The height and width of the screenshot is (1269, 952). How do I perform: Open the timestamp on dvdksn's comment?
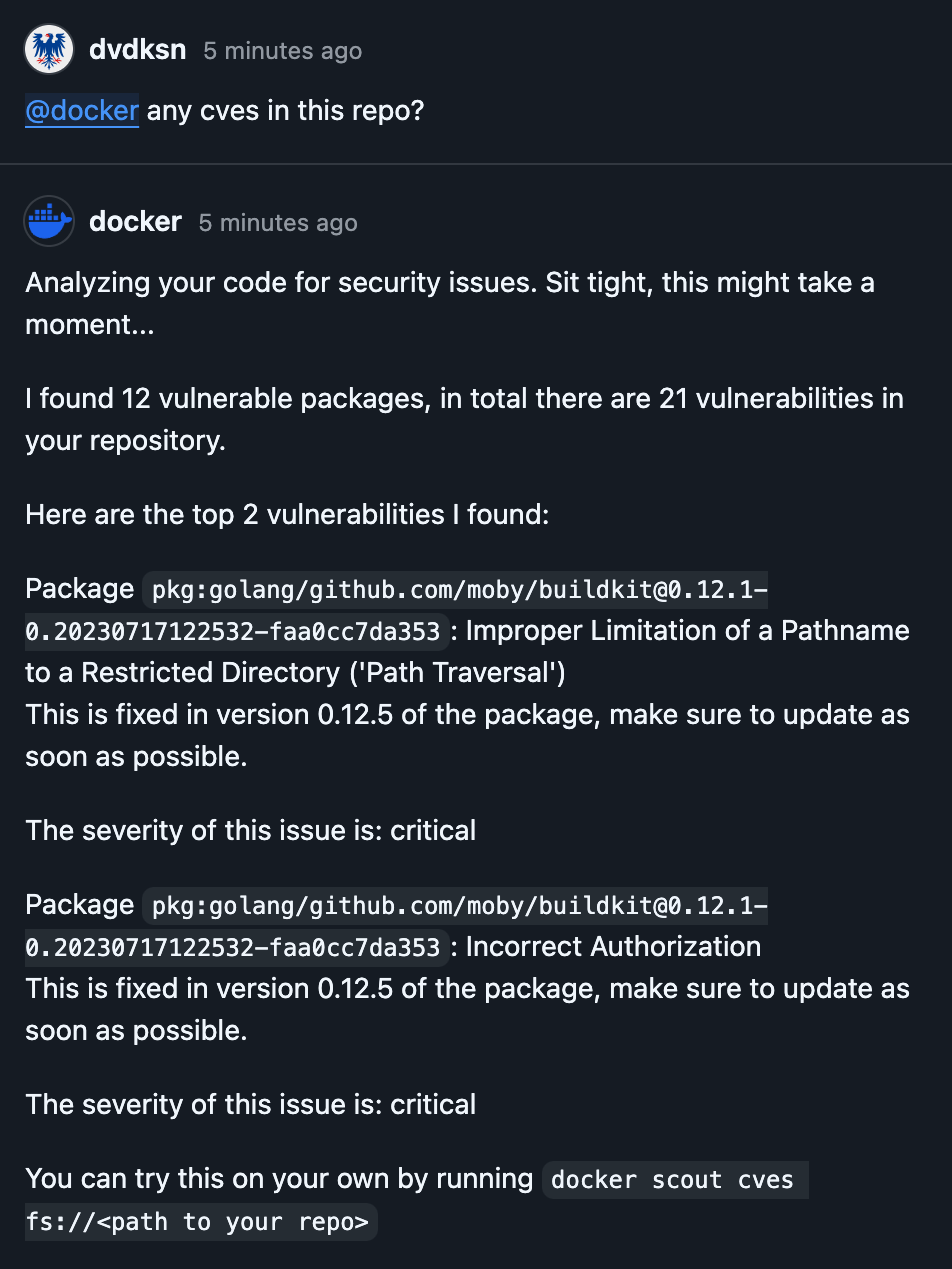281,51
